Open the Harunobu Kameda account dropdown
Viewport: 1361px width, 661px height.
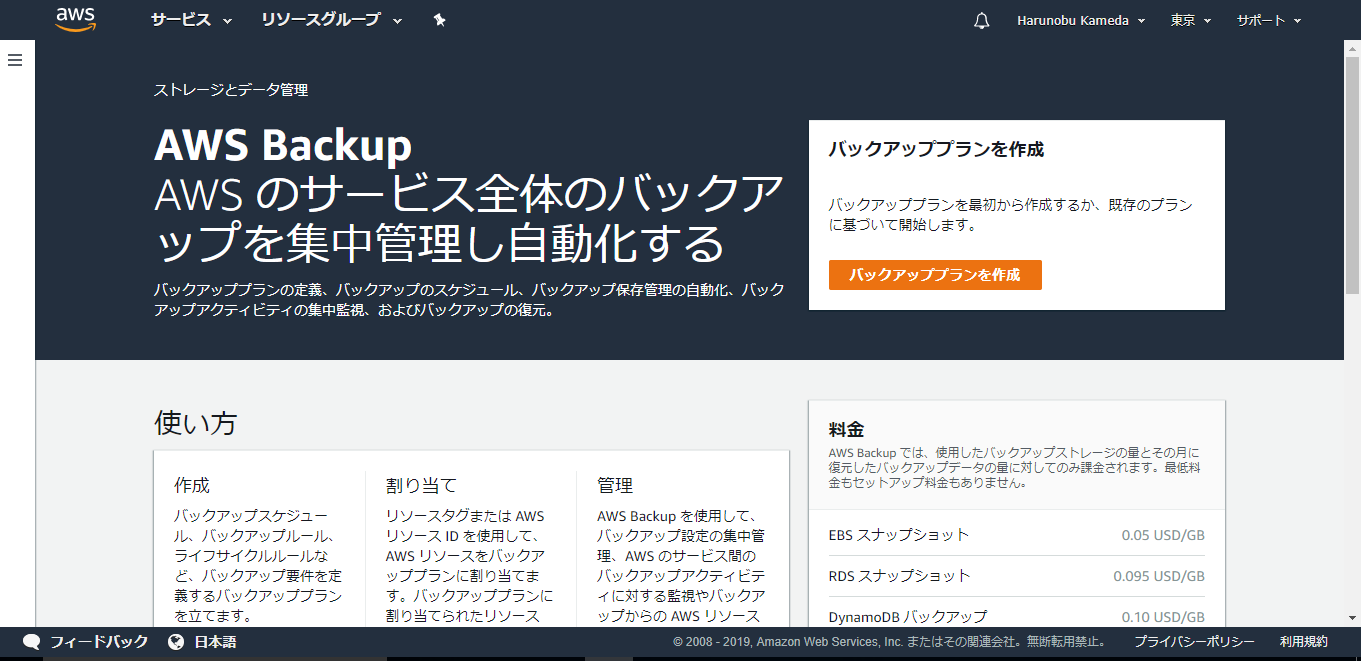(x=1081, y=20)
